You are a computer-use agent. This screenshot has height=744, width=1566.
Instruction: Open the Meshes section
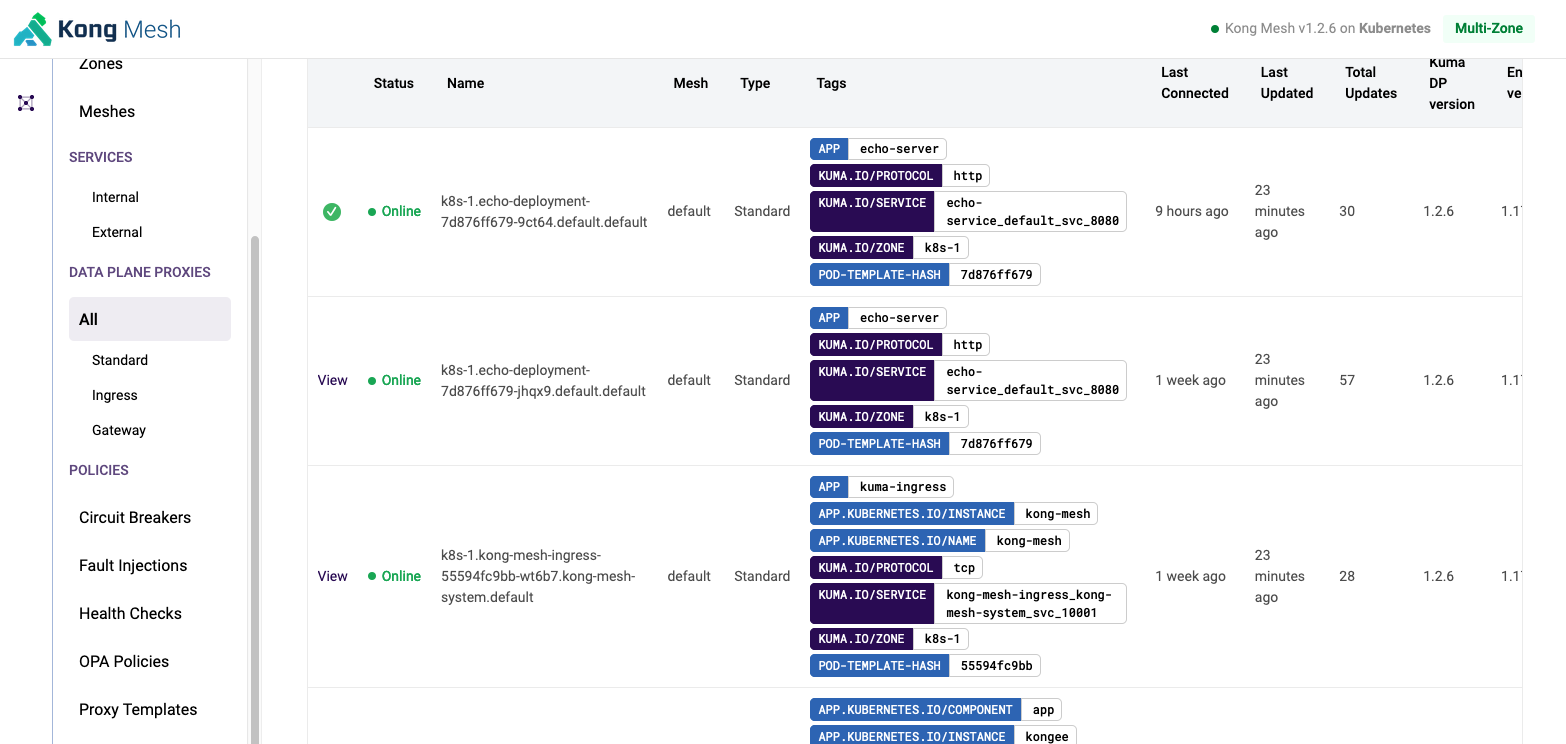tap(106, 111)
